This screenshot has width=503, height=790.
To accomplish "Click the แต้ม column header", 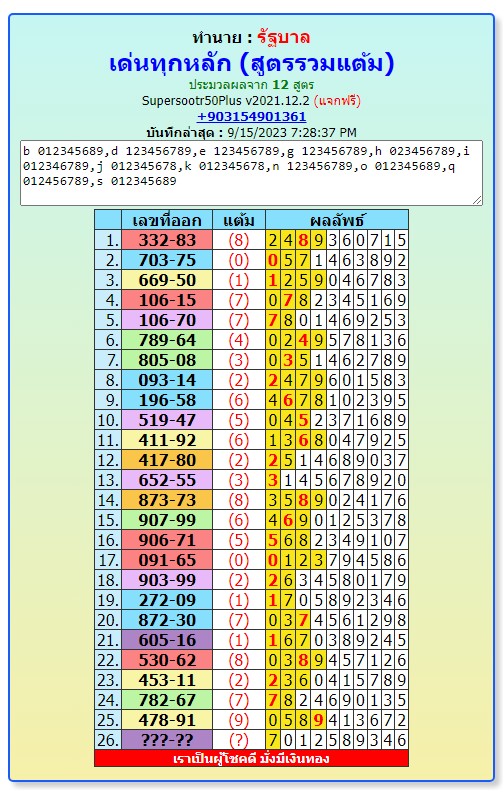I will (239, 220).
